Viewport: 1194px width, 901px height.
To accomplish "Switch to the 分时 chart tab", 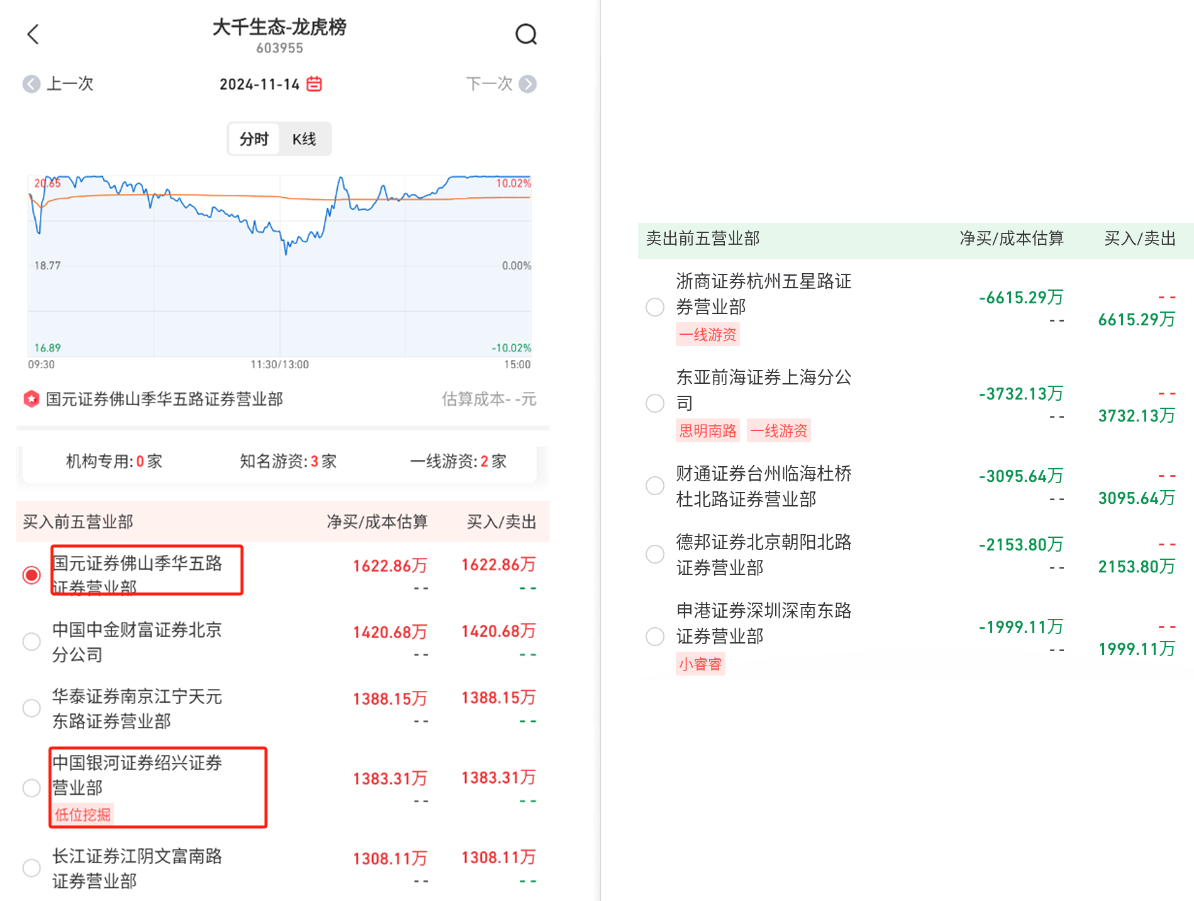I will [x=254, y=139].
